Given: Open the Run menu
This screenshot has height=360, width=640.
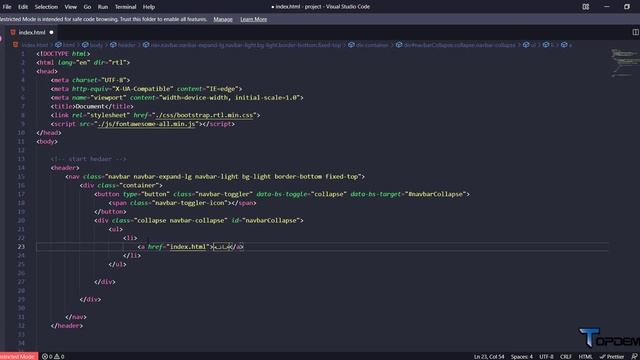Looking at the screenshot, I should click(103, 7).
